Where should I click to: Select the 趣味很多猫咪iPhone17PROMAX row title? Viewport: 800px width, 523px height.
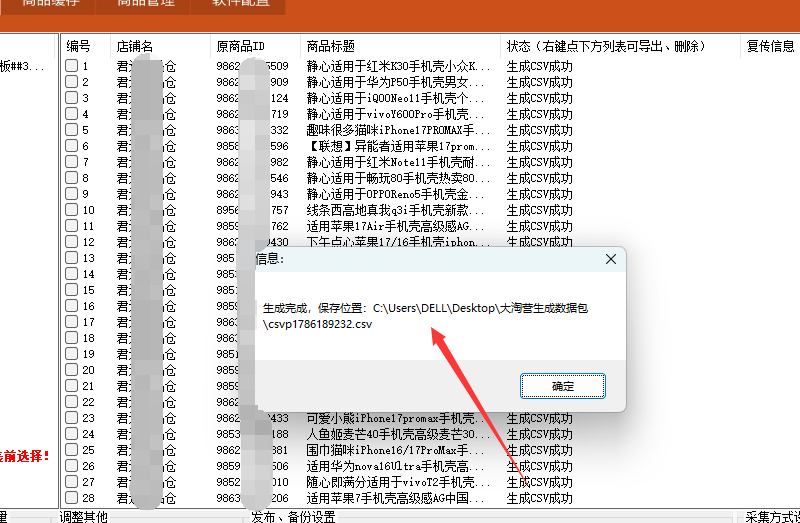click(x=398, y=130)
